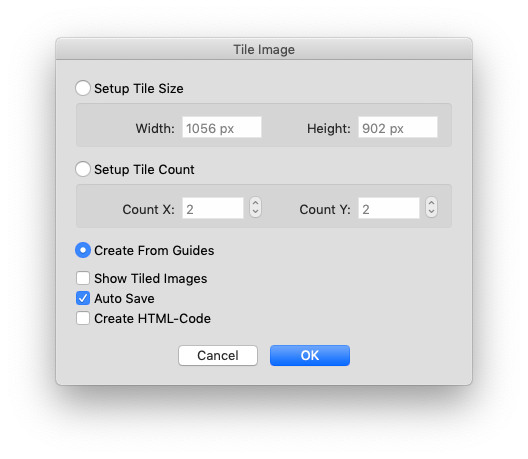Increase Count X with stepper up arrow
This screenshot has height=459, width=528.
click(256, 203)
